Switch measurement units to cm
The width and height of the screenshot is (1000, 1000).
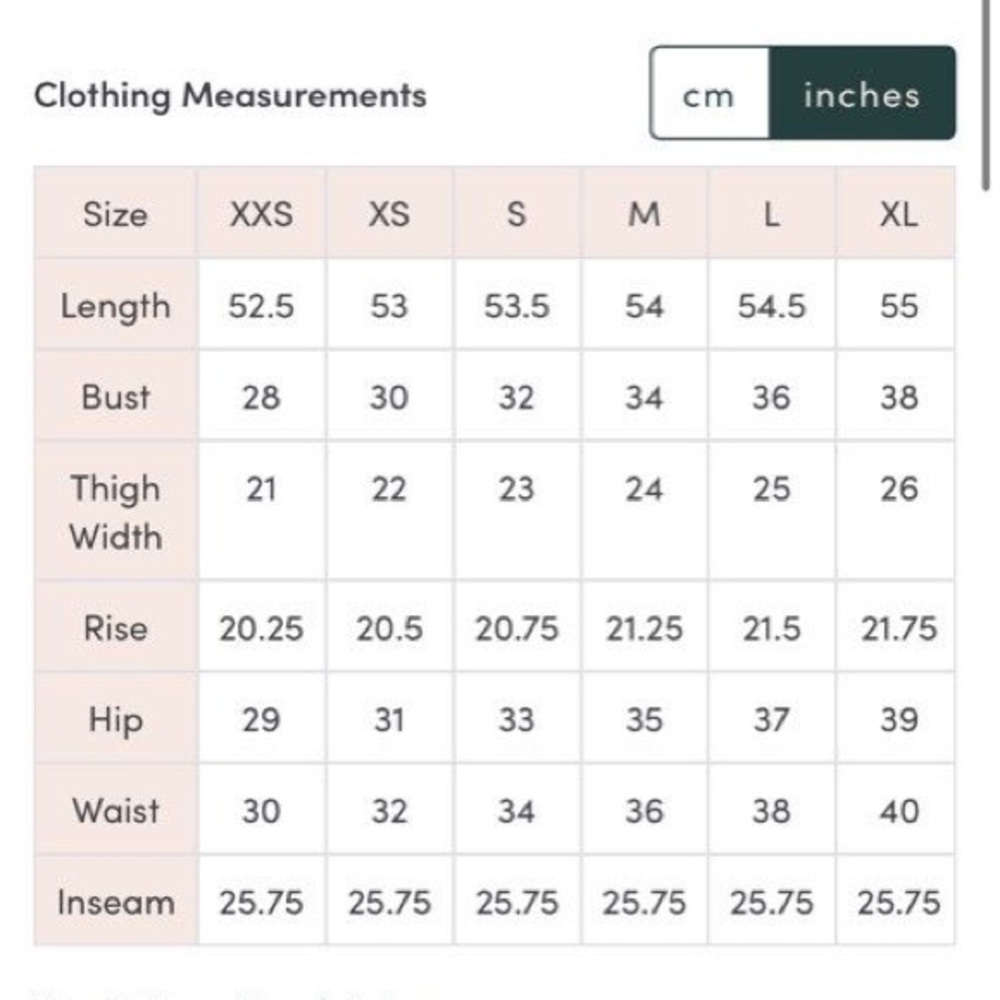click(709, 93)
